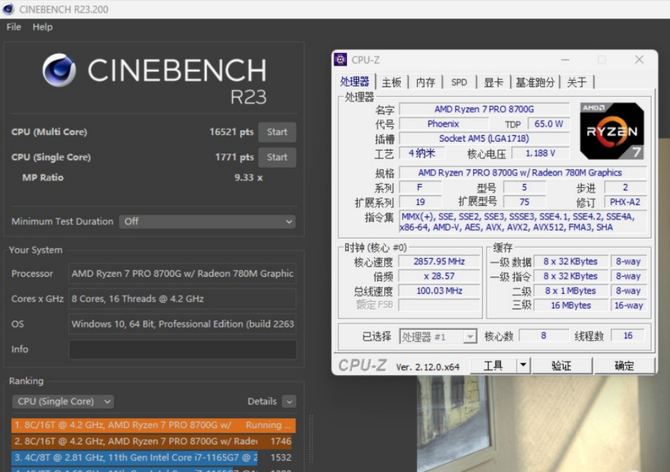Close the CPU-Z window
This screenshot has height=472, width=670.
[x=639, y=59]
